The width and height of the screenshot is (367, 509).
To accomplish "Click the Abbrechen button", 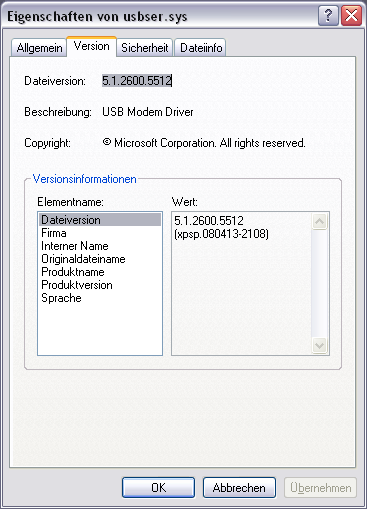I will [x=239, y=488].
